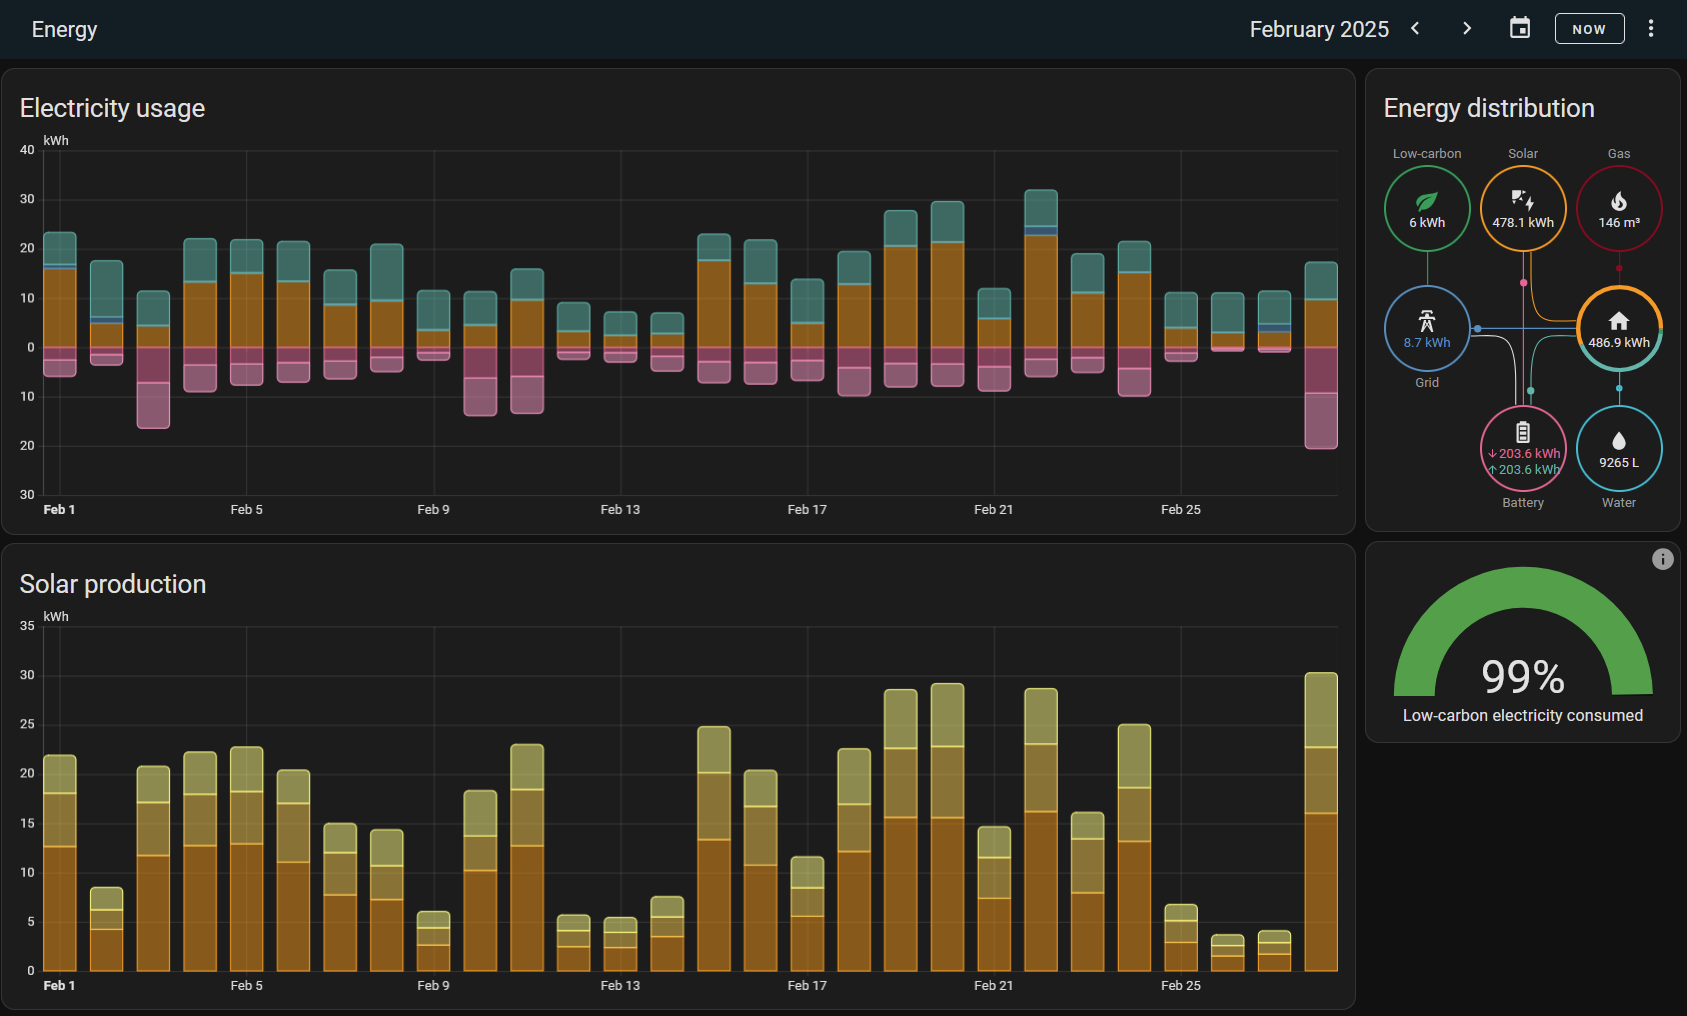
Task: Click the Electricity usage heading
Action: tap(112, 108)
